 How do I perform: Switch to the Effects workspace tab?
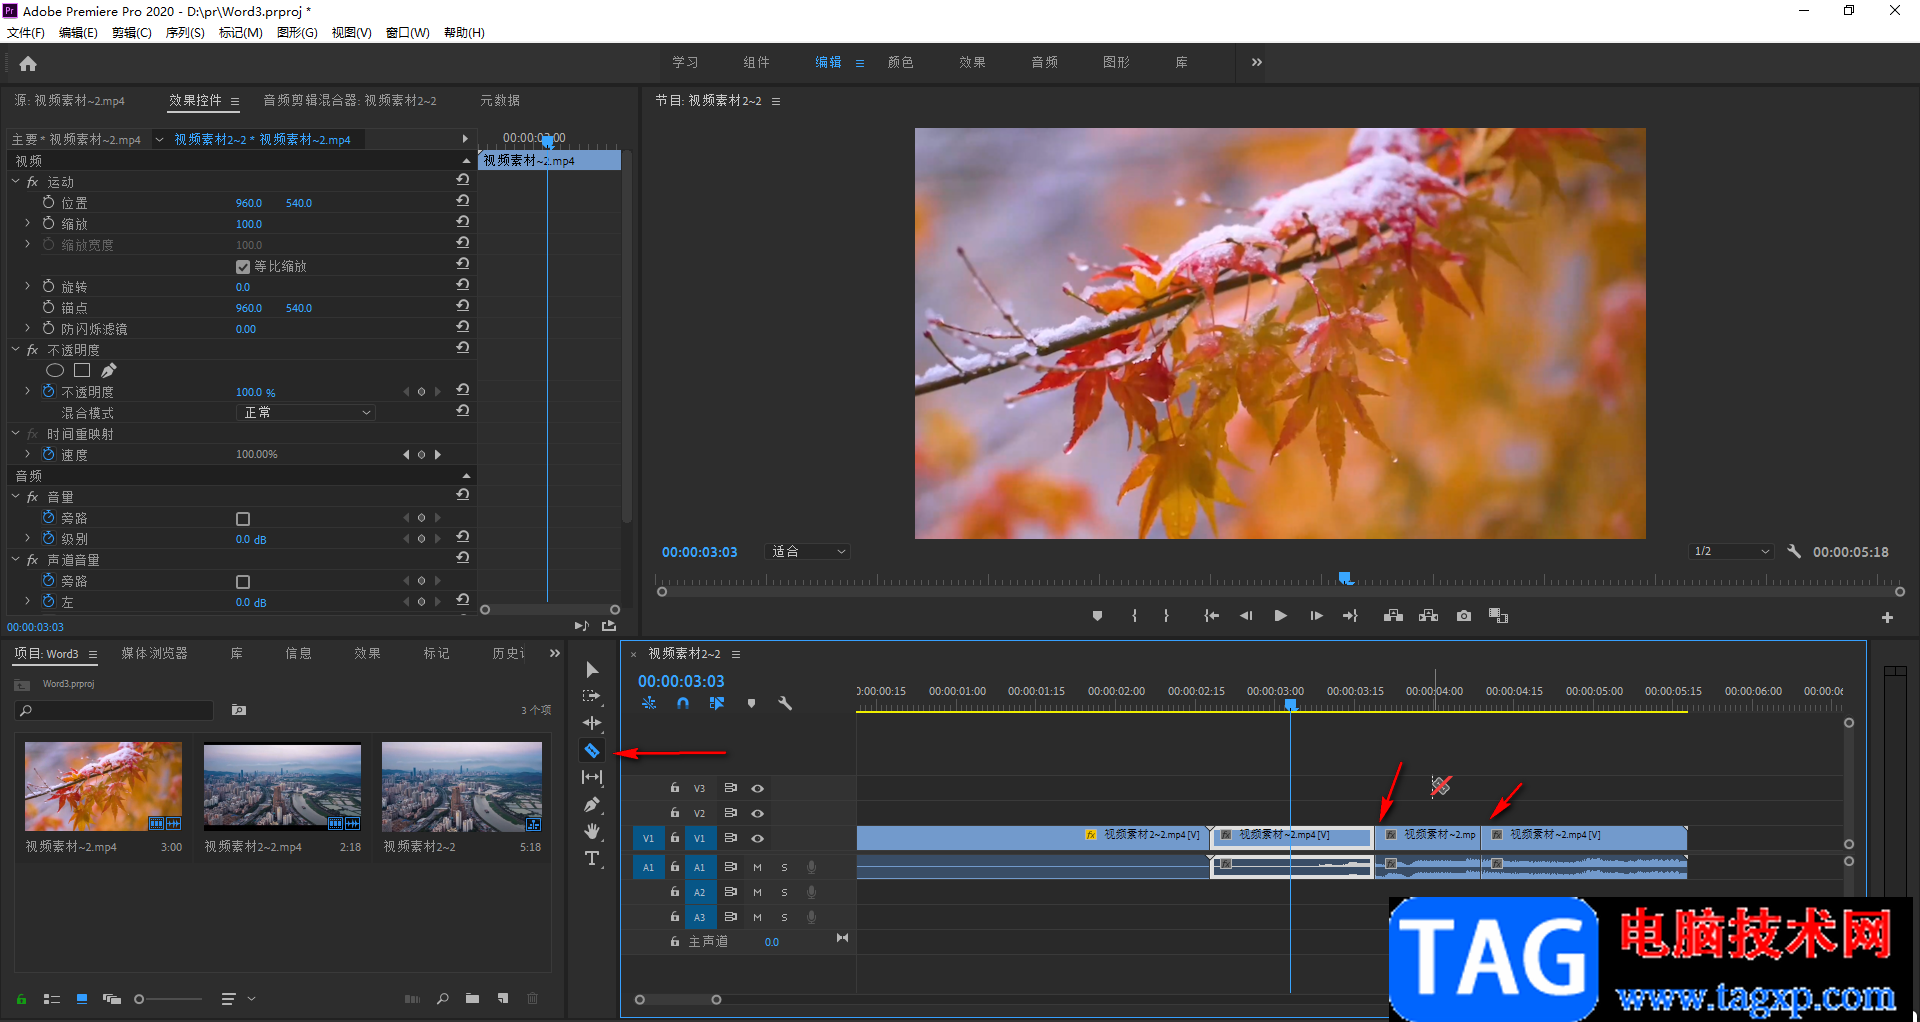[x=972, y=62]
